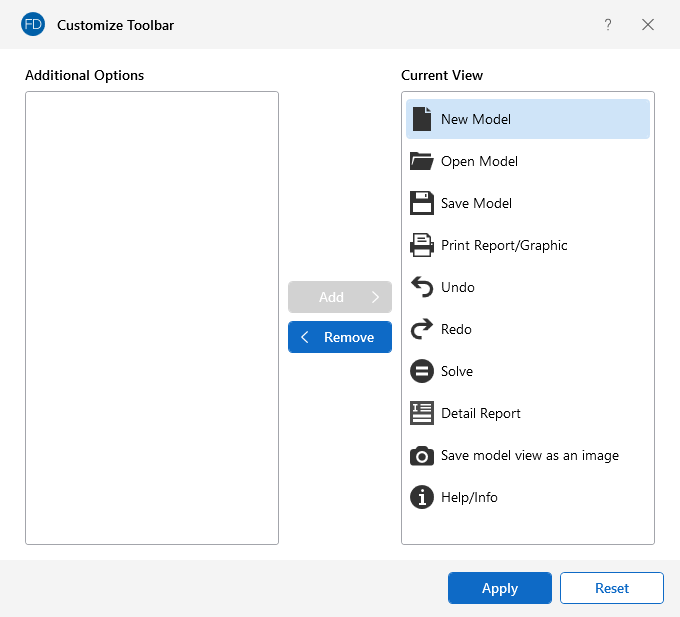Click the Help/Info circle icon

[x=422, y=497]
